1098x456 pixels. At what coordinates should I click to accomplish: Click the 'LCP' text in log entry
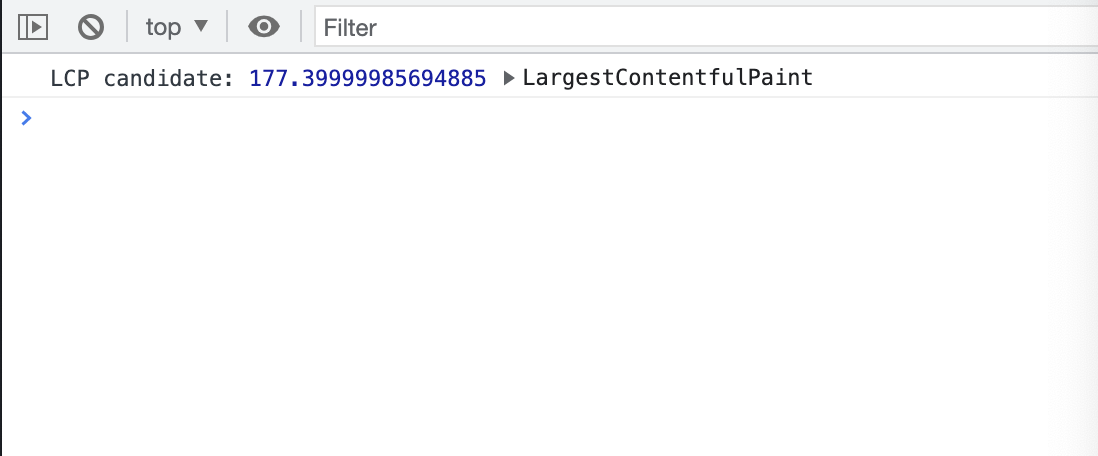coord(70,78)
